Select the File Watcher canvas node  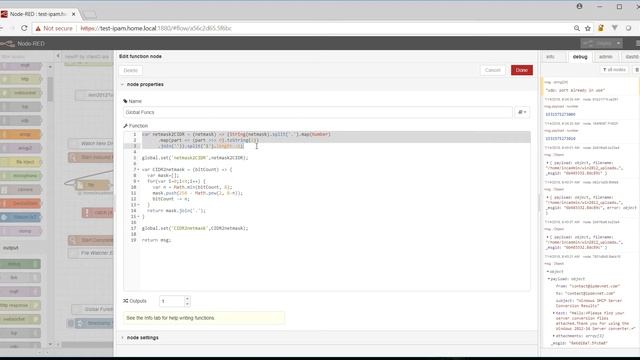point(92,253)
